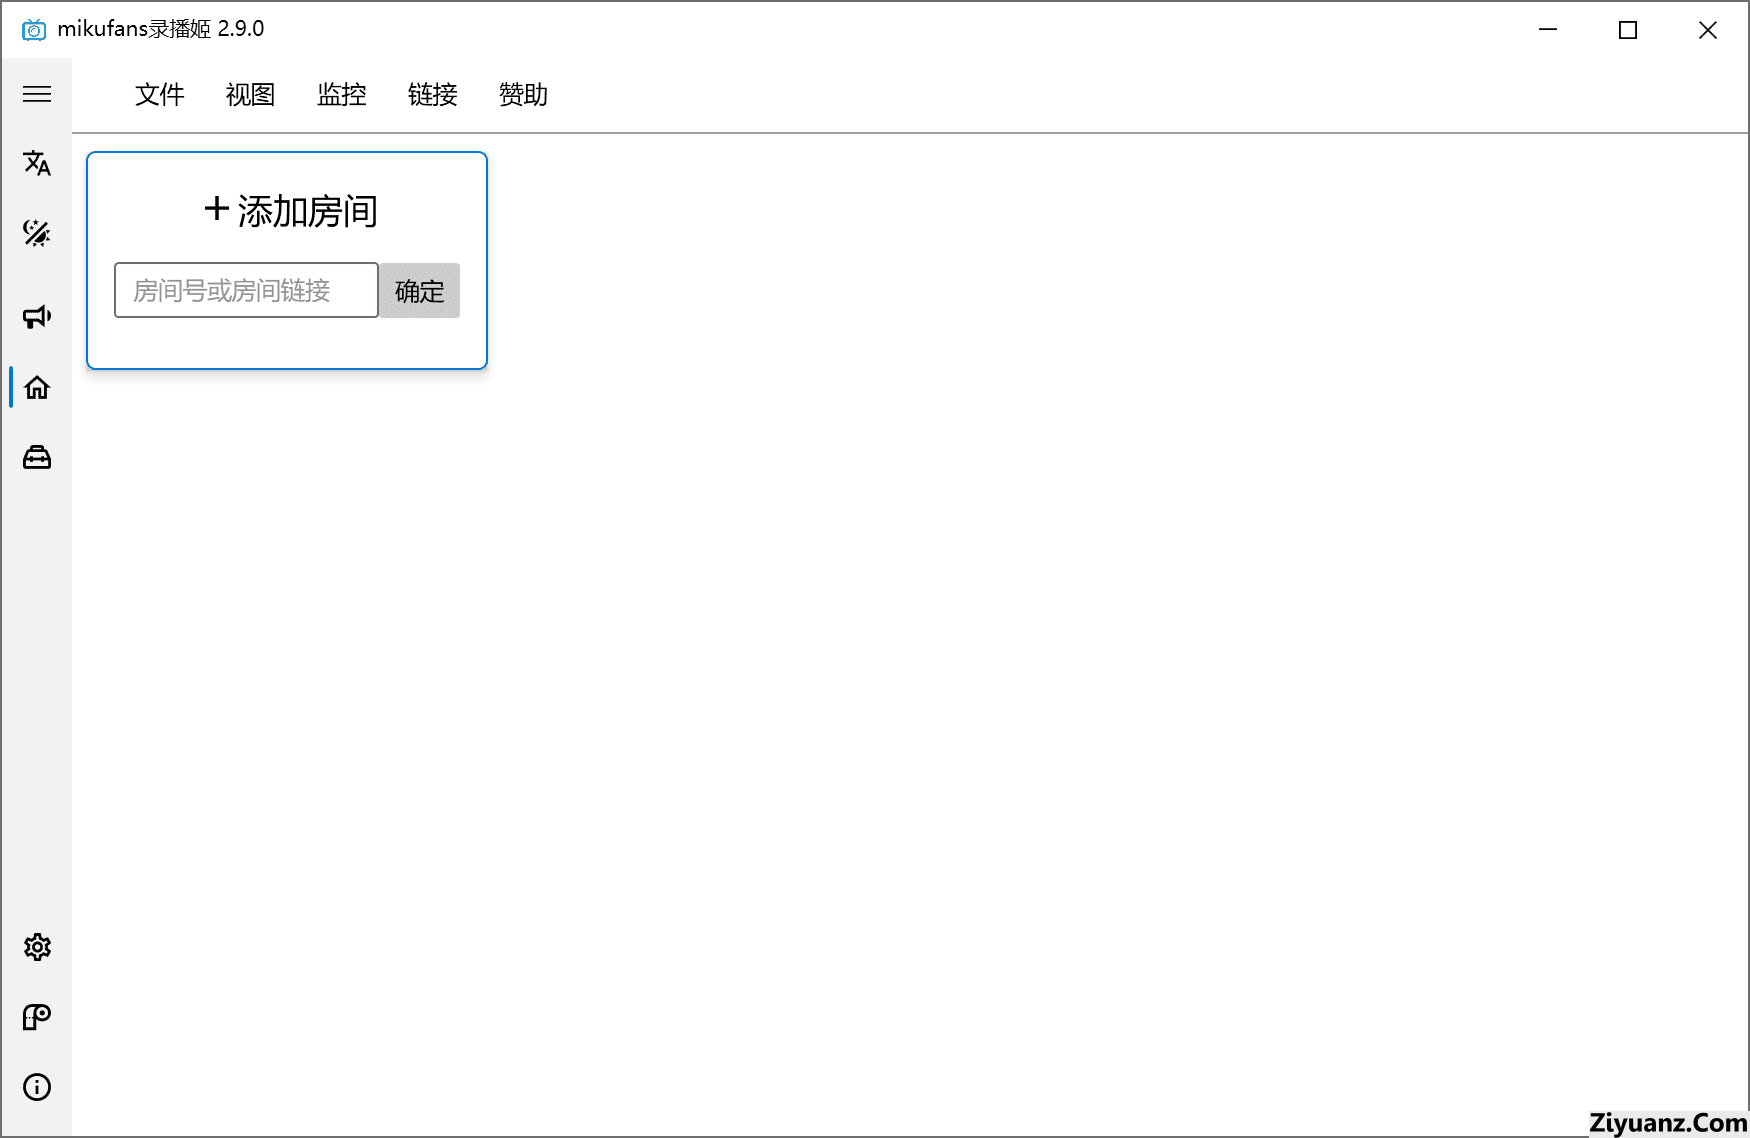Open the settings gear in sidebar
This screenshot has width=1750, height=1138.
[x=37, y=947]
